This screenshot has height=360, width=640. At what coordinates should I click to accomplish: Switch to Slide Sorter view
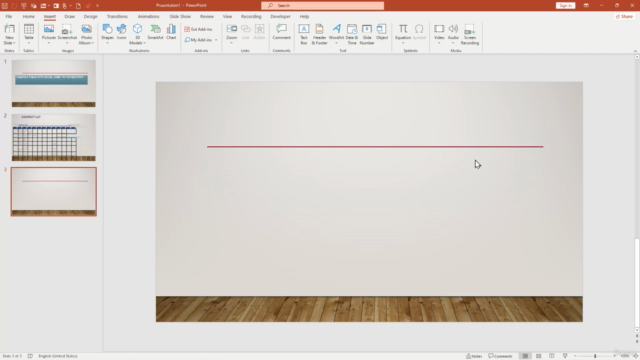coord(539,356)
